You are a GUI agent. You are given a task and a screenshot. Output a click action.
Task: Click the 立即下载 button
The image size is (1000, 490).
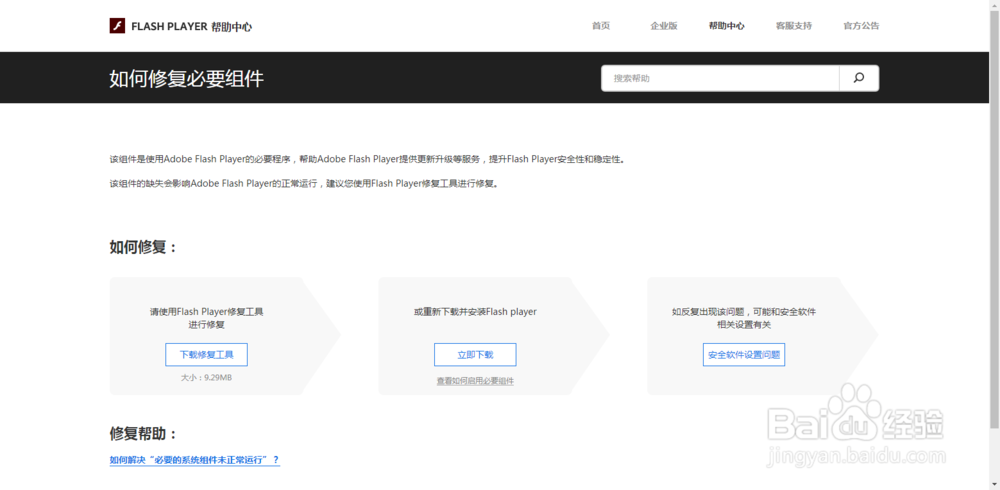point(475,355)
